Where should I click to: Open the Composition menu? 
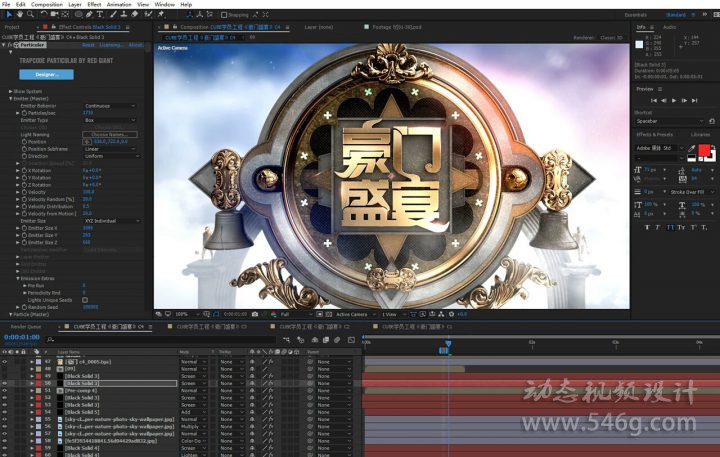pyautogui.click(x=46, y=4)
